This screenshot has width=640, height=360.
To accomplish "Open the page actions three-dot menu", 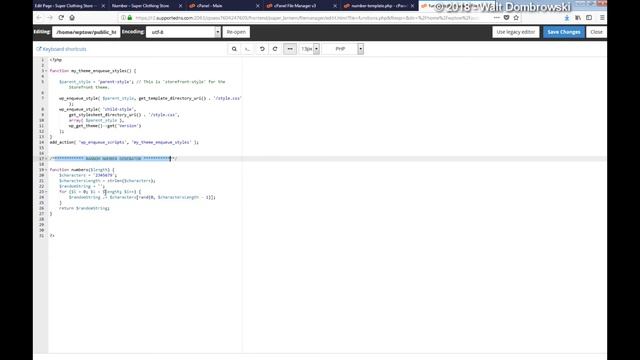I will [496, 18].
